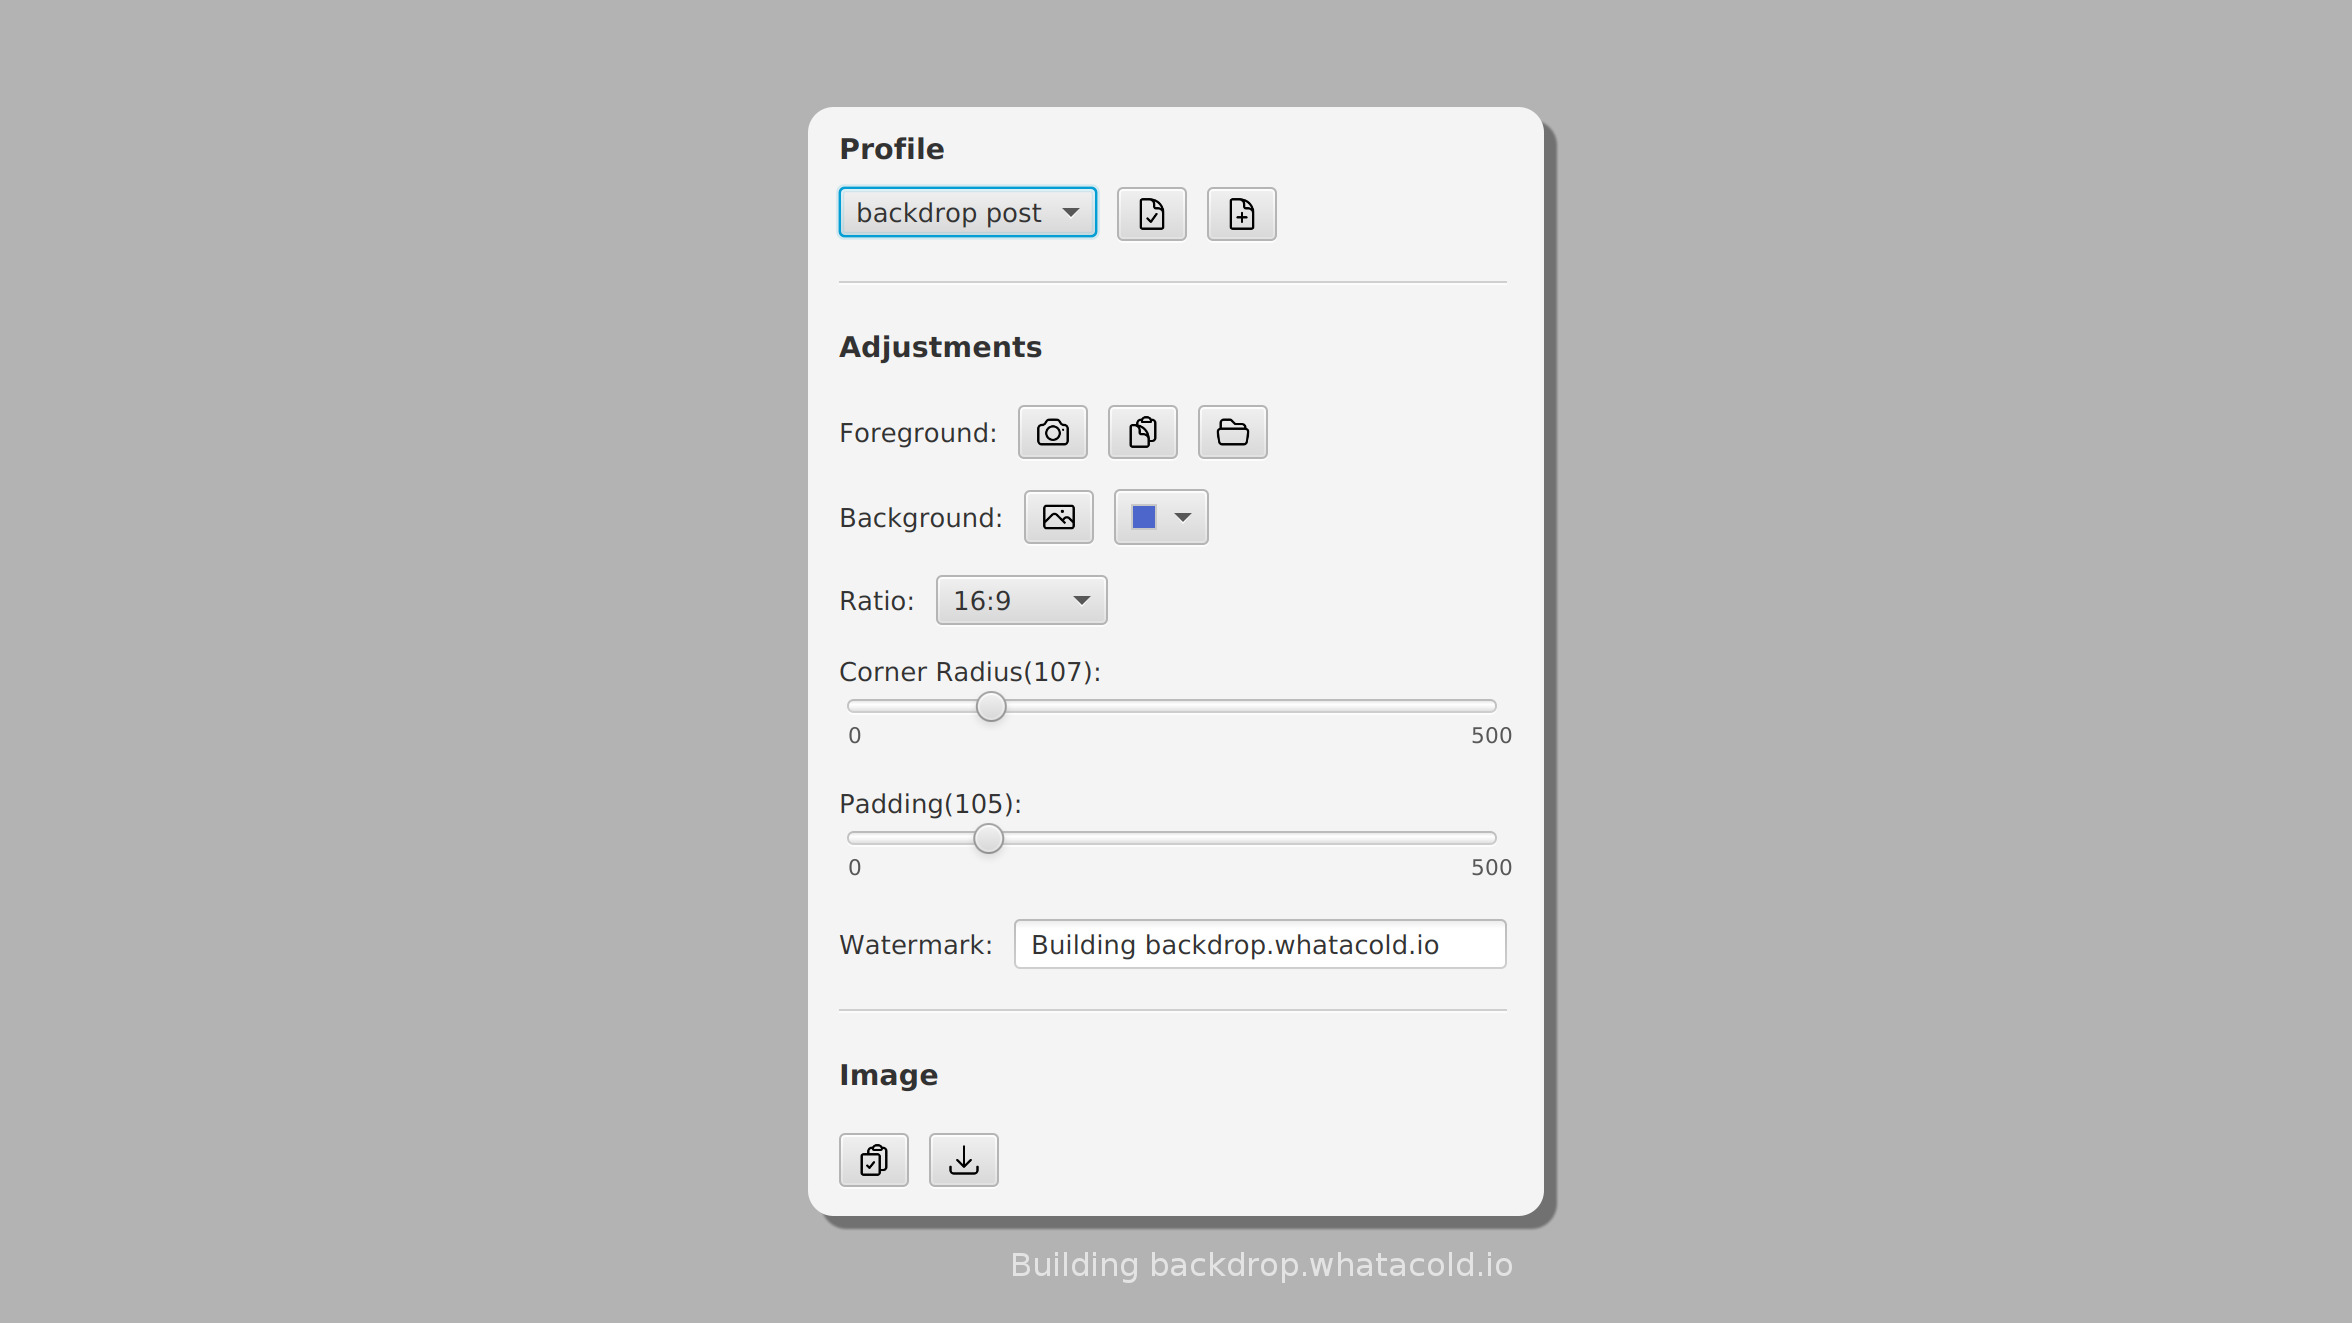Viewport: 2352px width, 1323px height.
Task: Click the Padding slider handle
Action: click(x=988, y=838)
